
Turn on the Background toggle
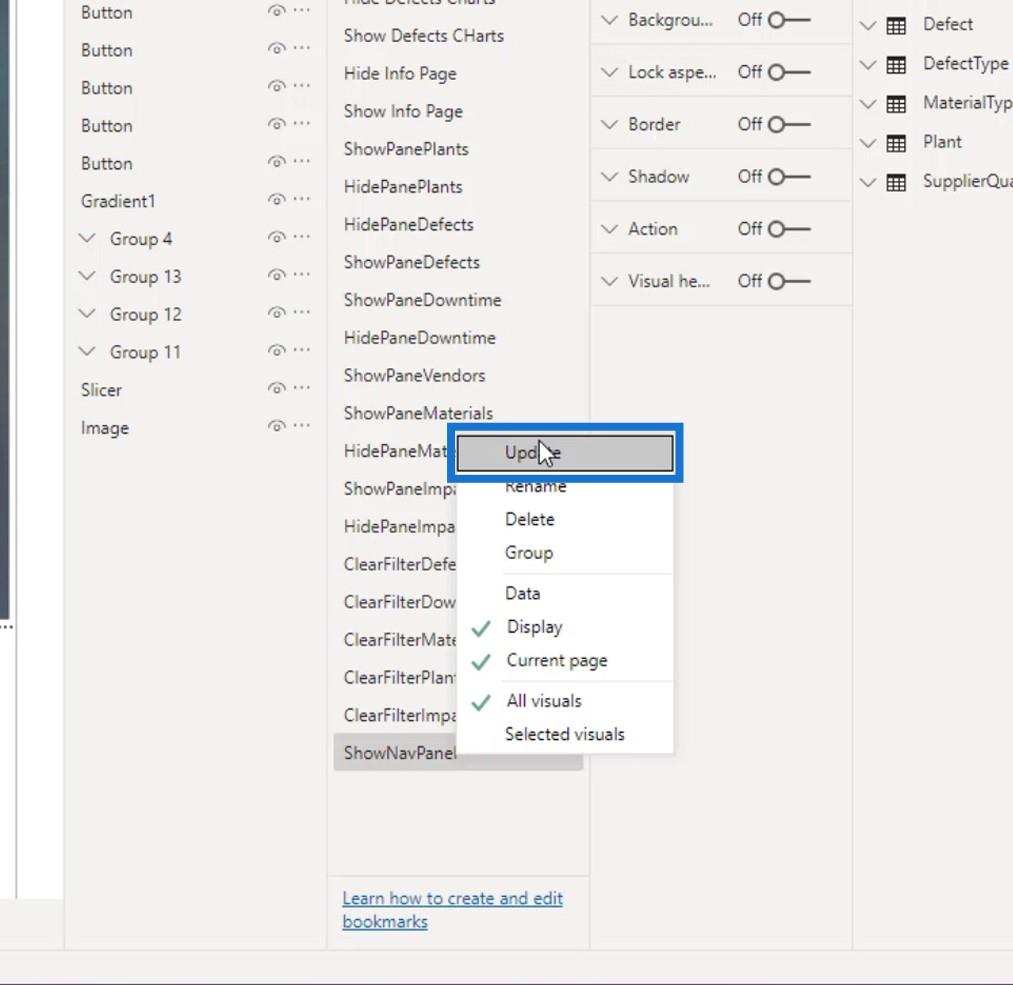(x=789, y=20)
